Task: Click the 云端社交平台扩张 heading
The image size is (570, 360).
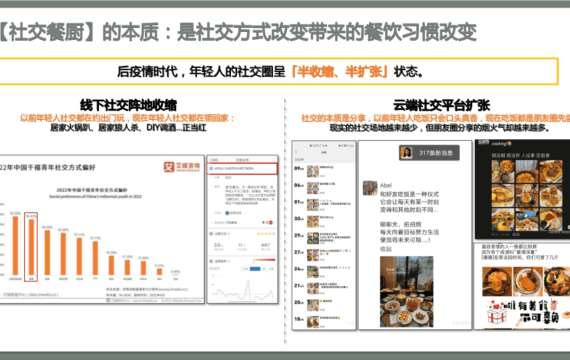Action: click(441, 105)
